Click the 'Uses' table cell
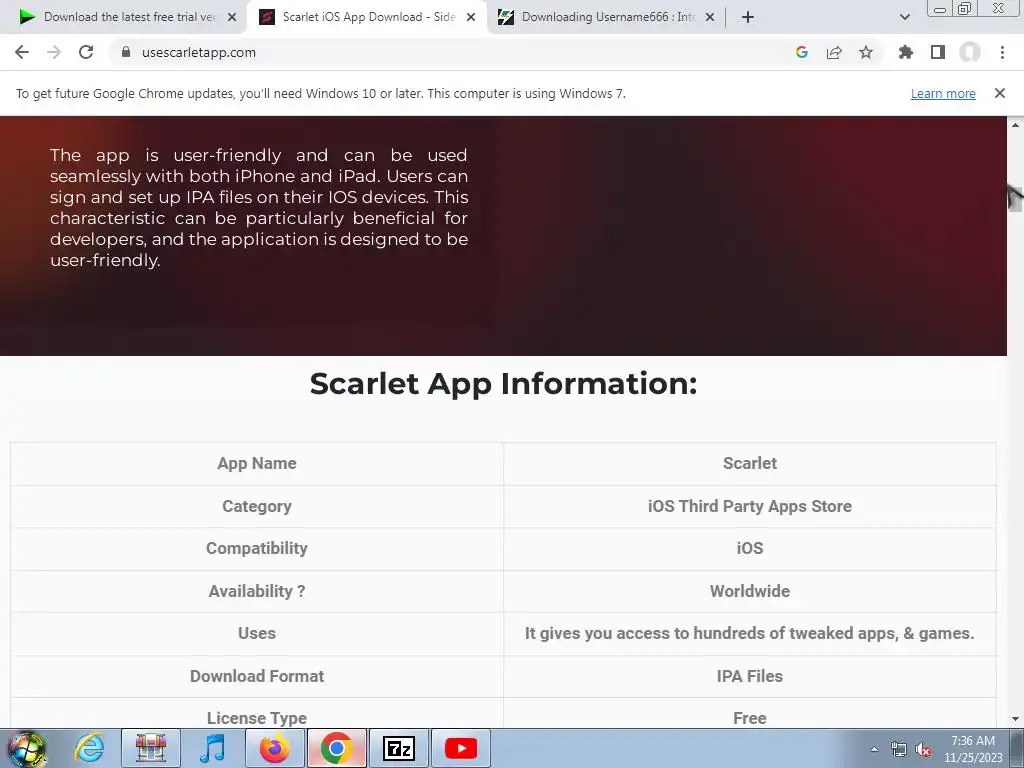 coord(257,633)
